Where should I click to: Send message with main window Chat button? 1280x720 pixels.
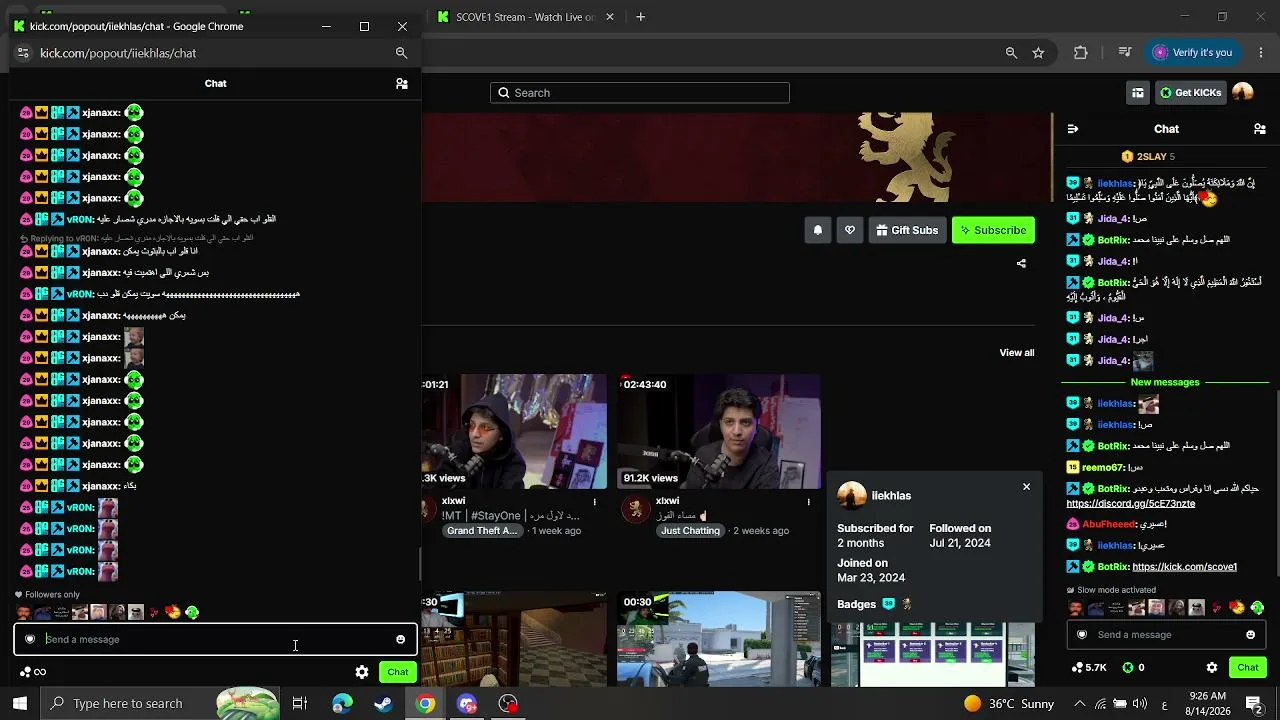[x=1248, y=668]
